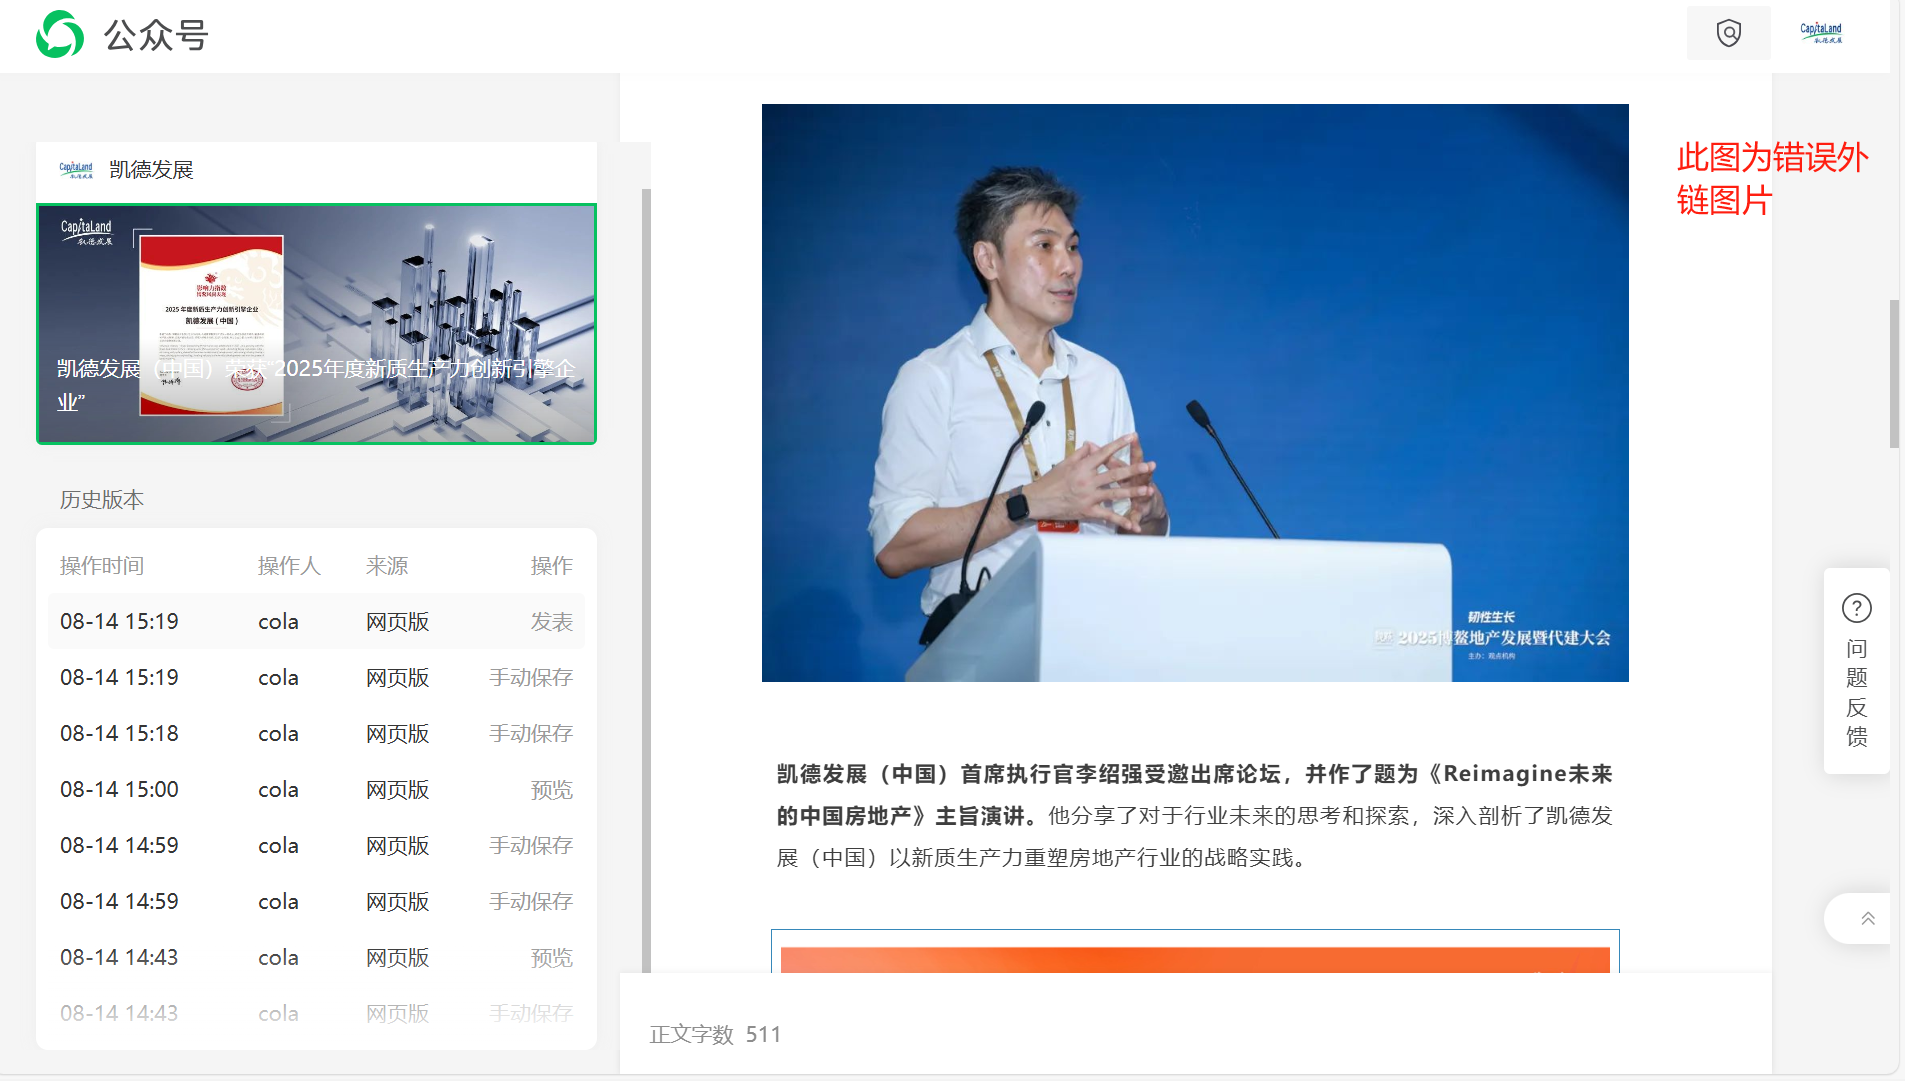Select 预览 in the 08-14 15:00 row
Viewport: 1905px width, 1081px height.
pos(552,790)
